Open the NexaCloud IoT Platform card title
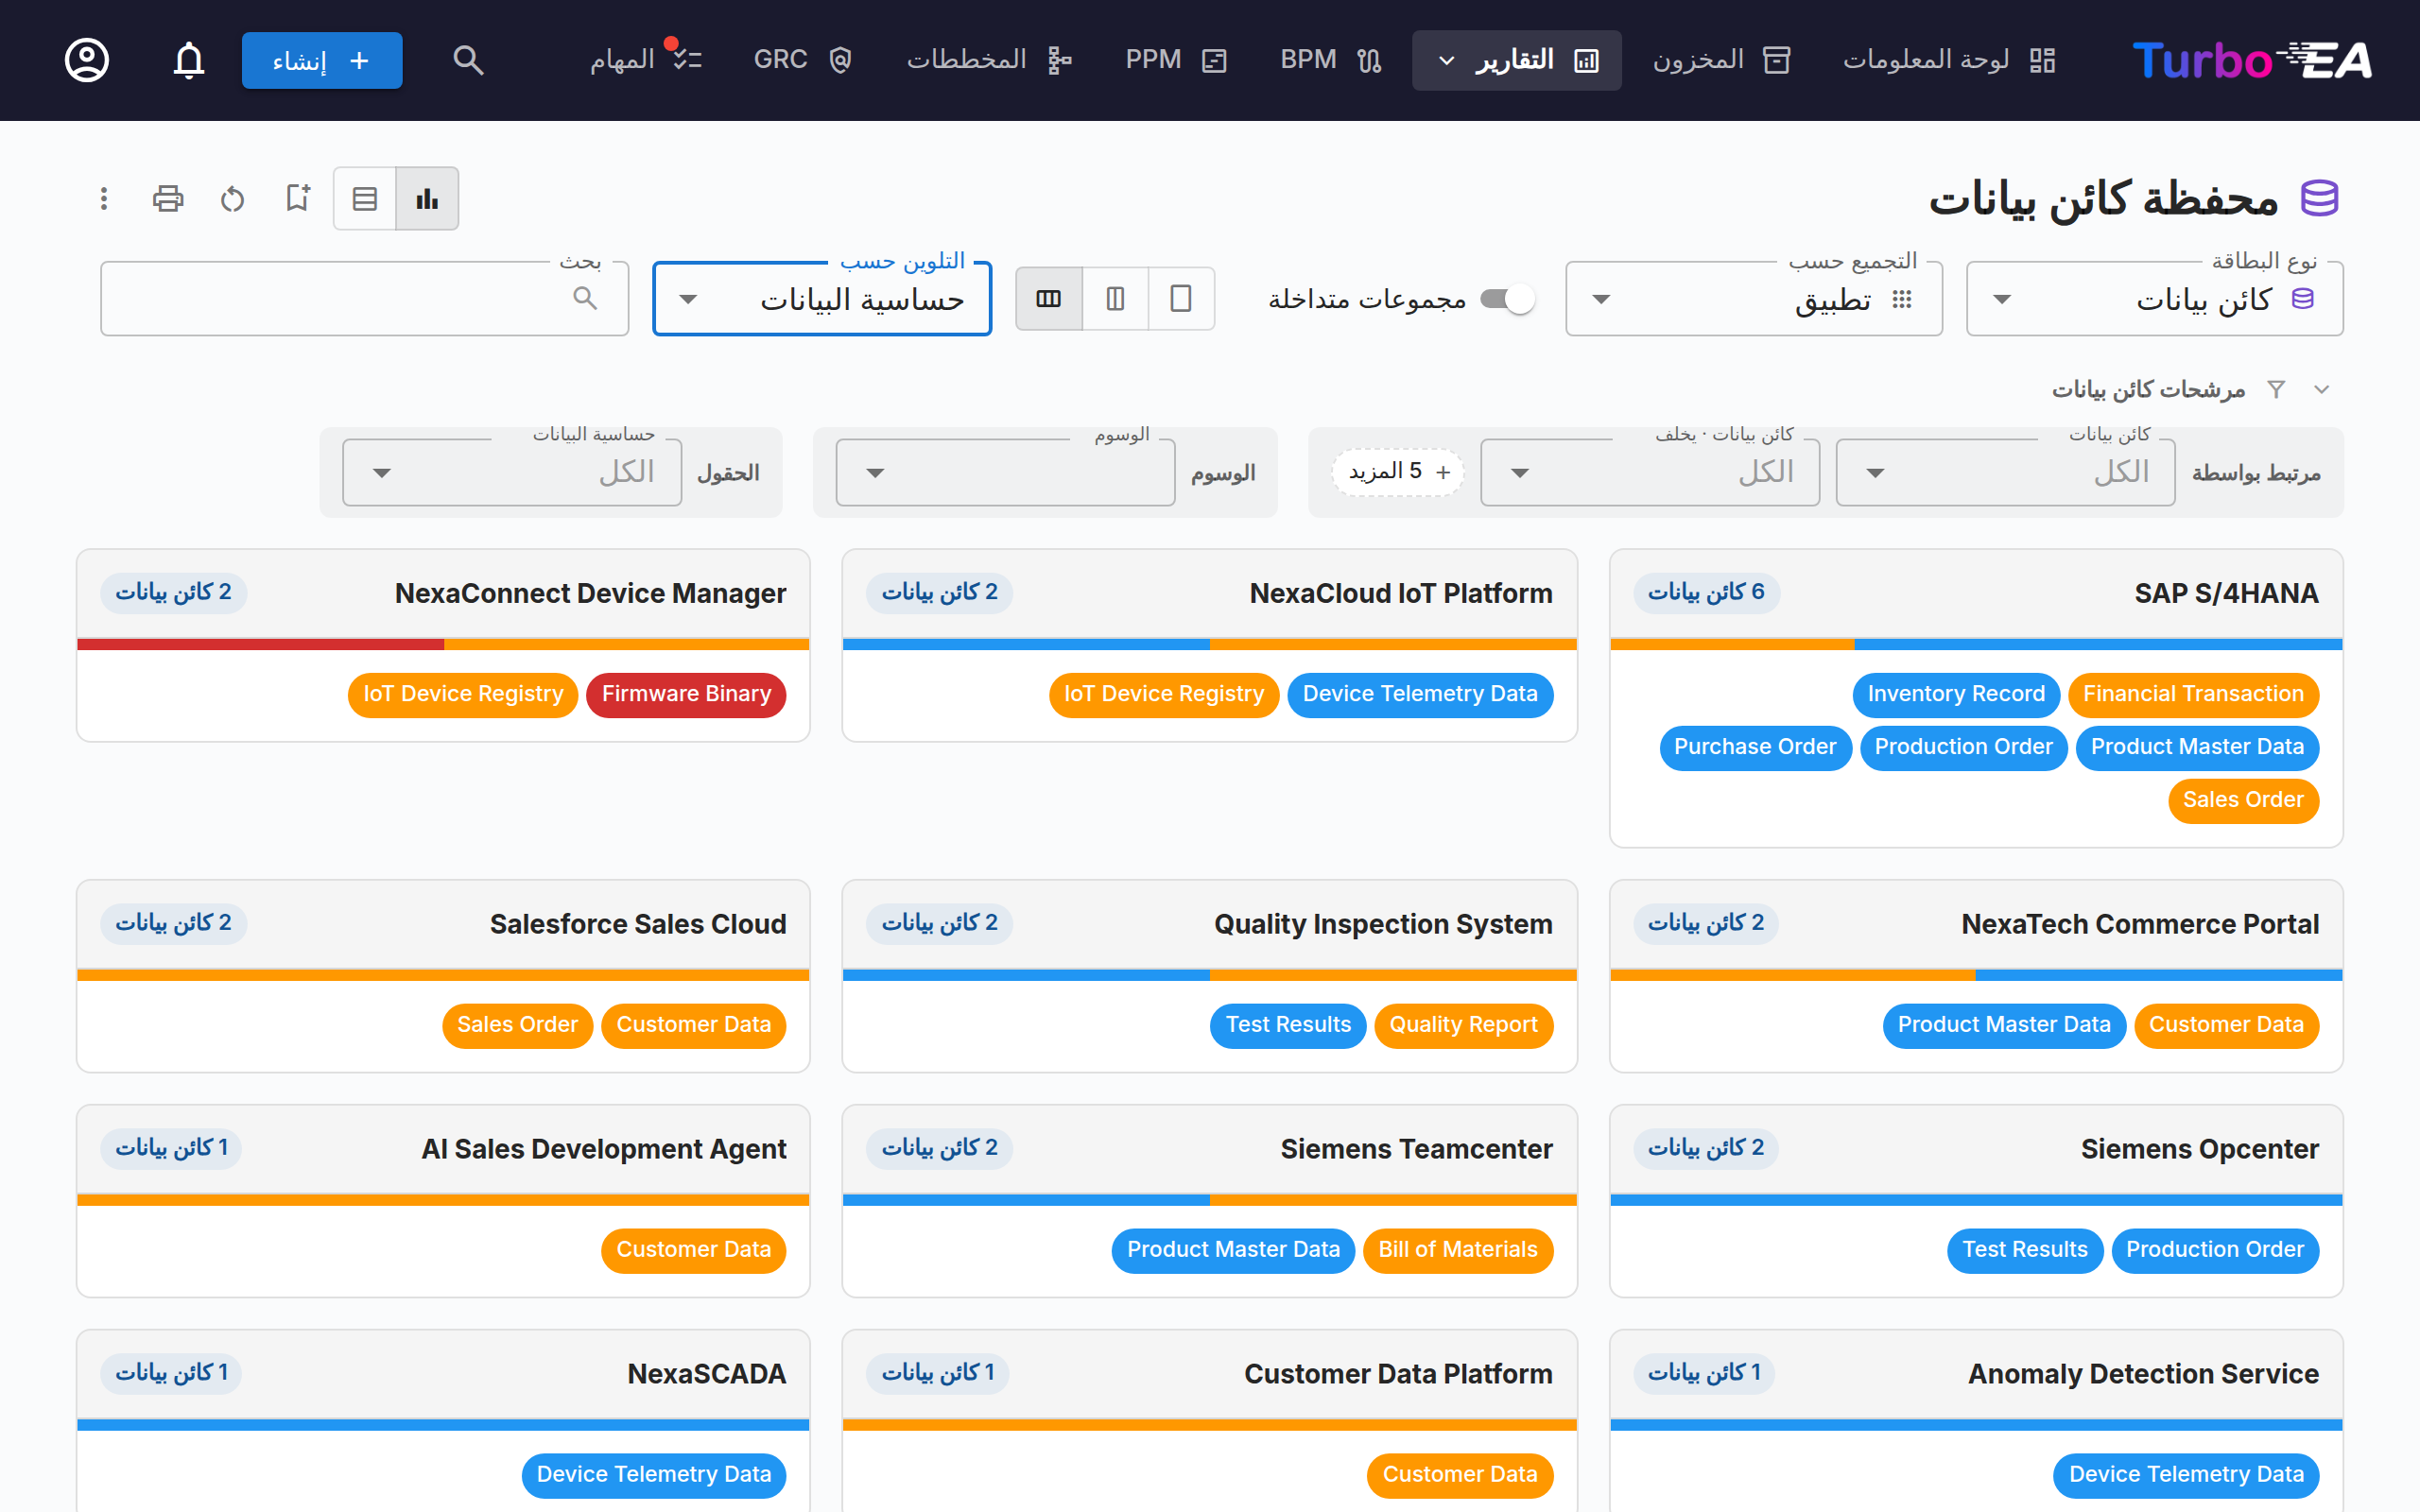This screenshot has height=1512, width=2420. click(1400, 593)
